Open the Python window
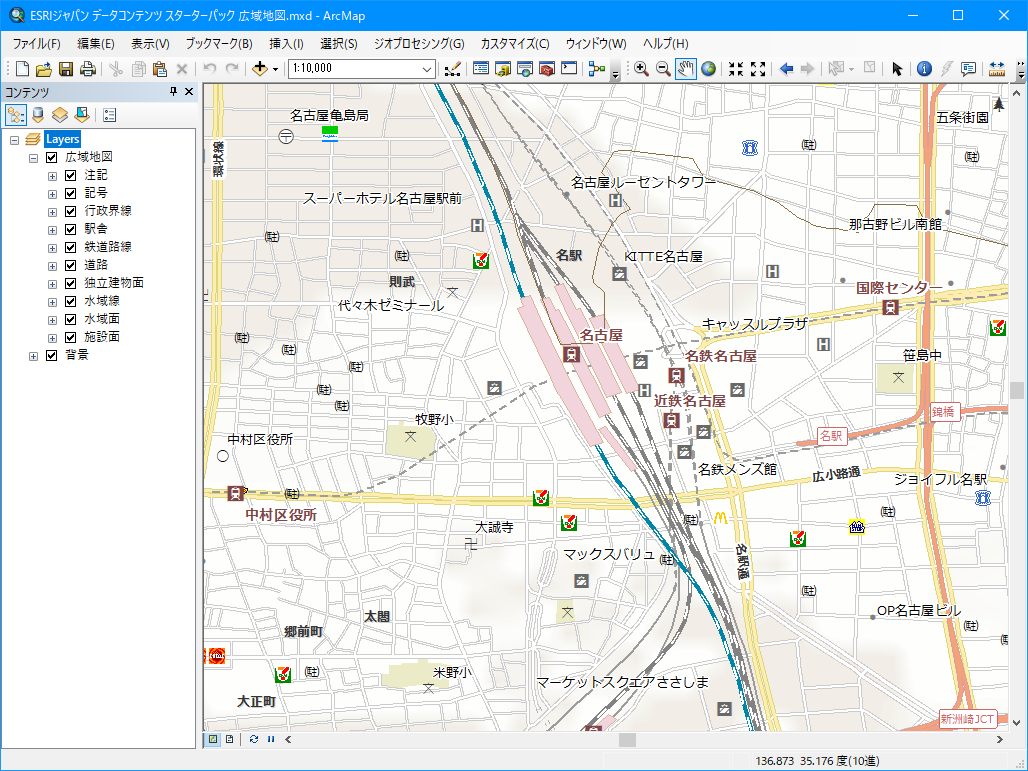Screen dimensions: 1028x771 [x=569, y=68]
